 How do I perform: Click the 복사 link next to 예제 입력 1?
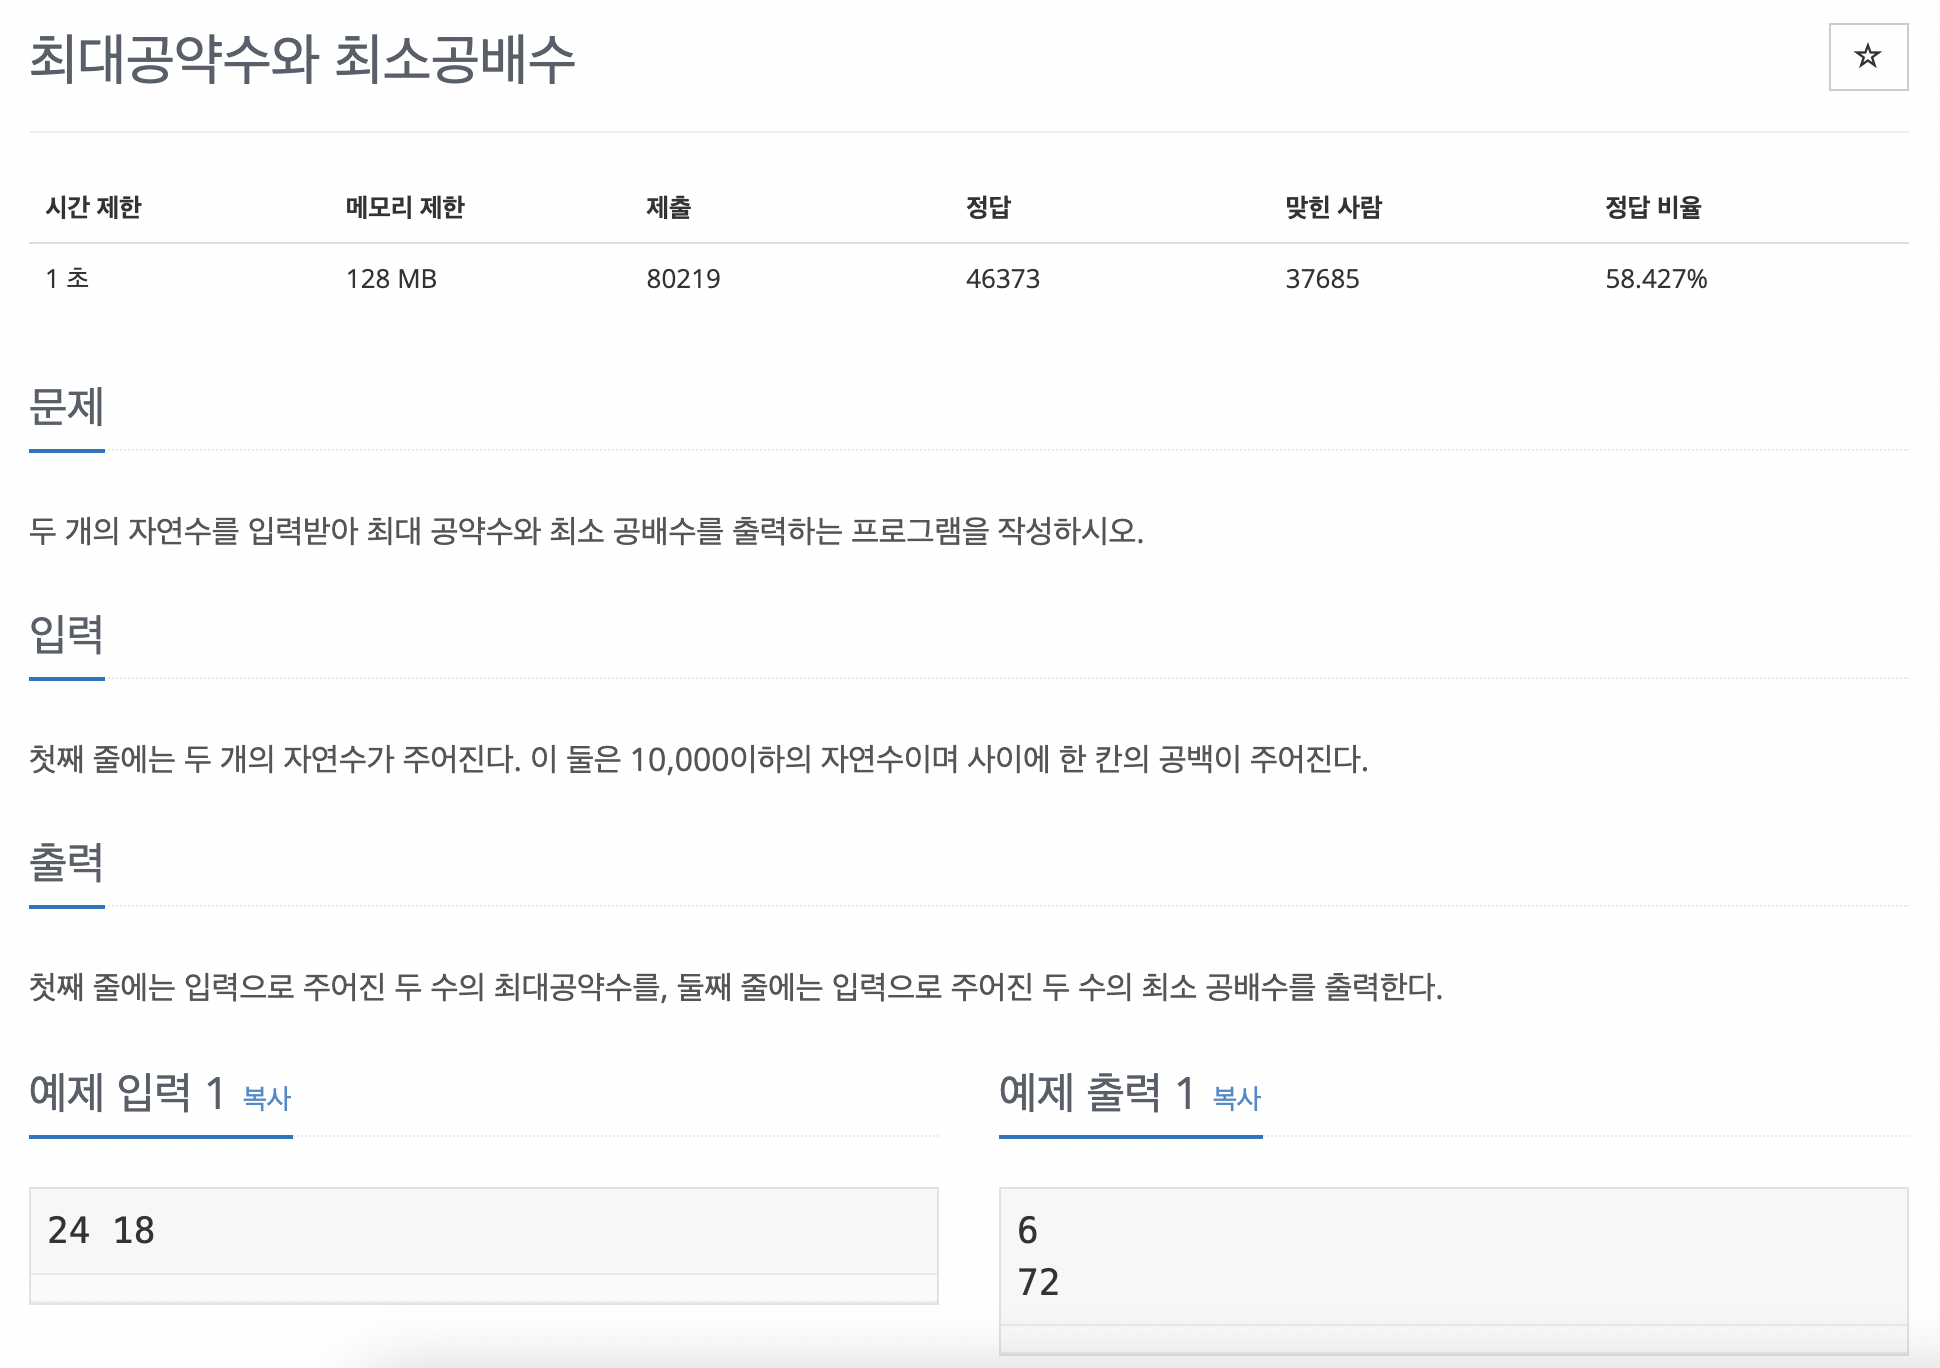[265, 1098]
